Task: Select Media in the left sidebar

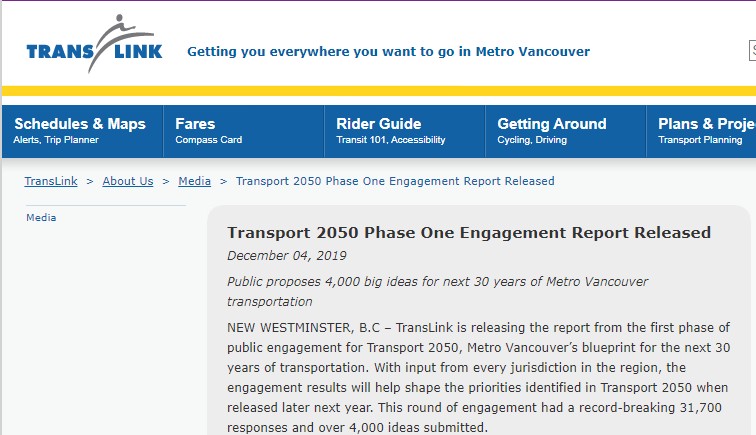Action: pyautogui.click(x=41, y=218)
